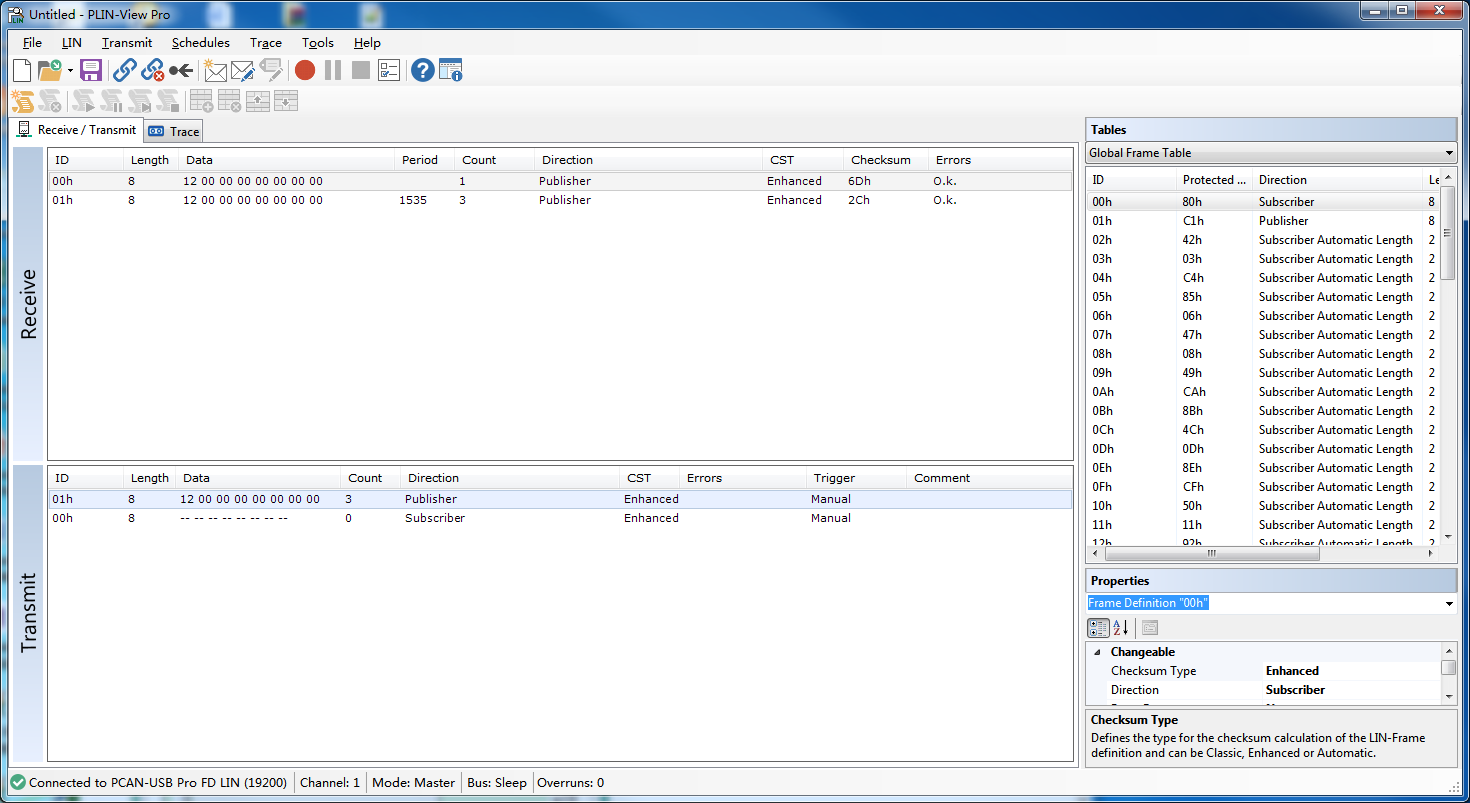Viewport: 1470px width, 803px height.
Task: Open the Frame Definition "00h" dropdown
Action: click(x=1449, y=604)
